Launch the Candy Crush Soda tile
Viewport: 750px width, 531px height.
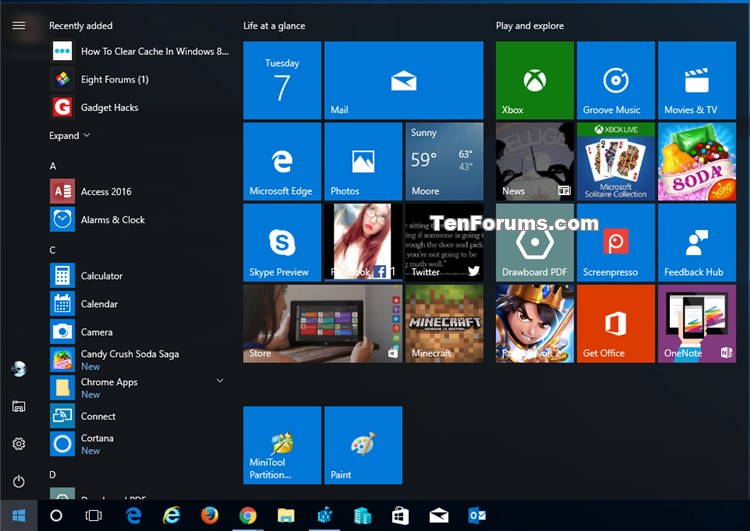pyautogui.click(x=697, y=161)
